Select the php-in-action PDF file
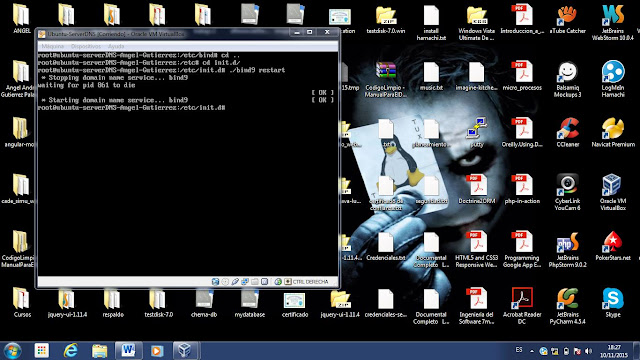The width and height of the screenshot is (640, 360). click(x=522, y=189)
